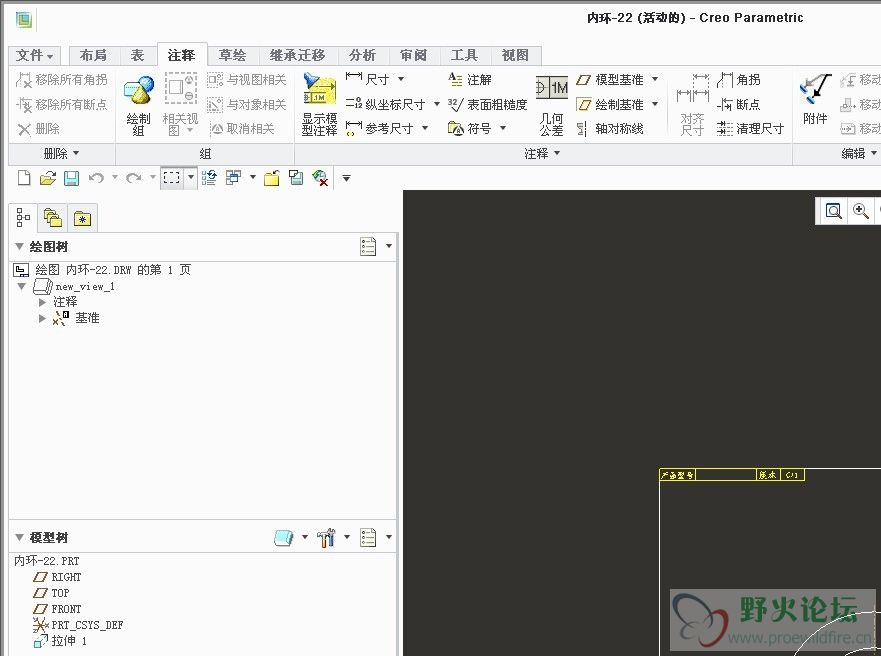This screenshot has height=656, width=881.
Task: Click the 轴对称线 axis symmetry line tool
Action: coord(610,129)
